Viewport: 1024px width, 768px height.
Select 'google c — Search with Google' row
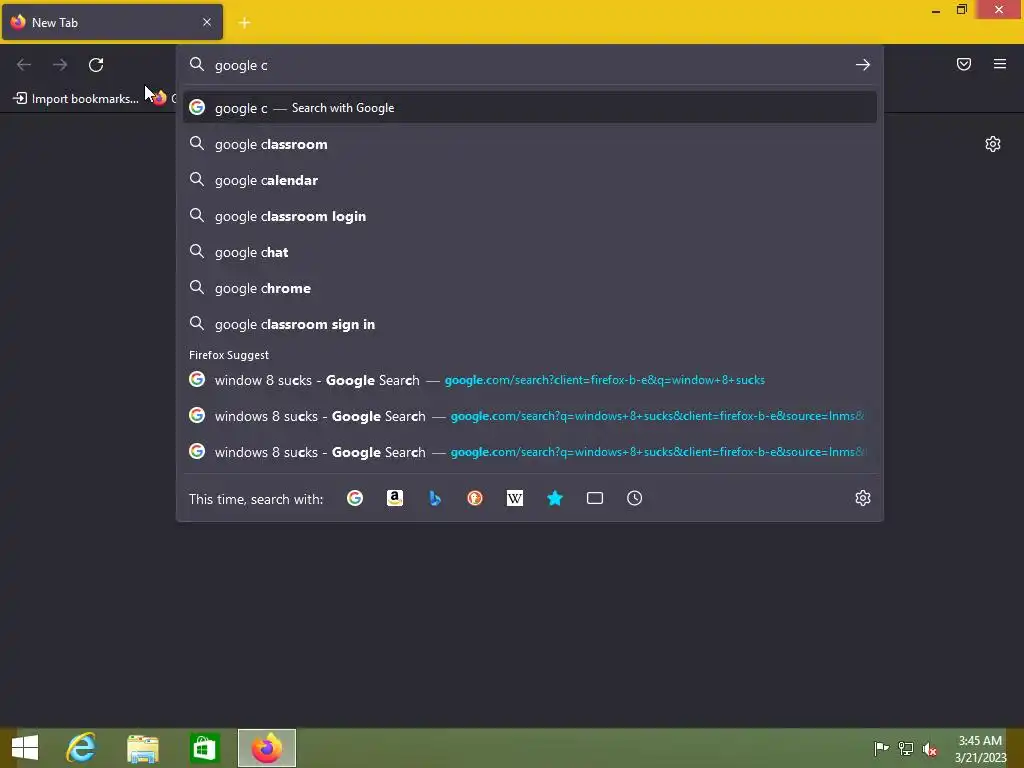pos(530,108)
